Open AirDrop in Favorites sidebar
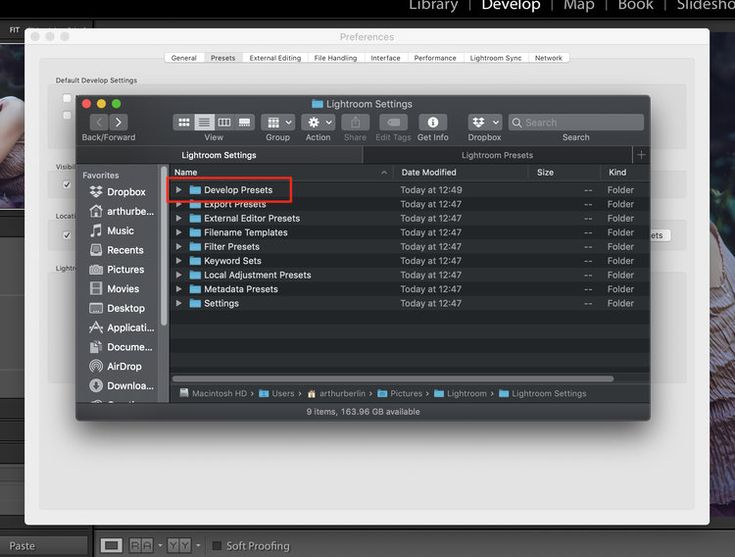Viewport: 735px width, 557px height. pos(115,366)
